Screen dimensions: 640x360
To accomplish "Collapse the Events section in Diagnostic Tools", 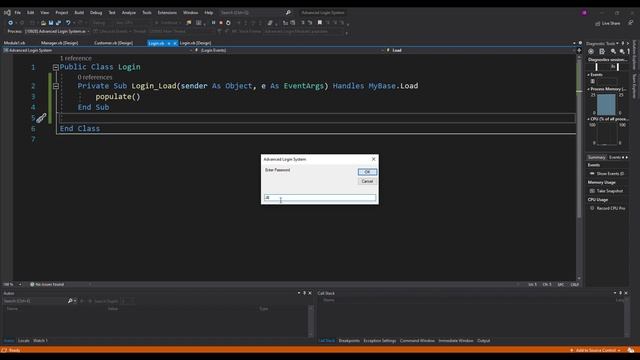I will [x=589, y=75].
